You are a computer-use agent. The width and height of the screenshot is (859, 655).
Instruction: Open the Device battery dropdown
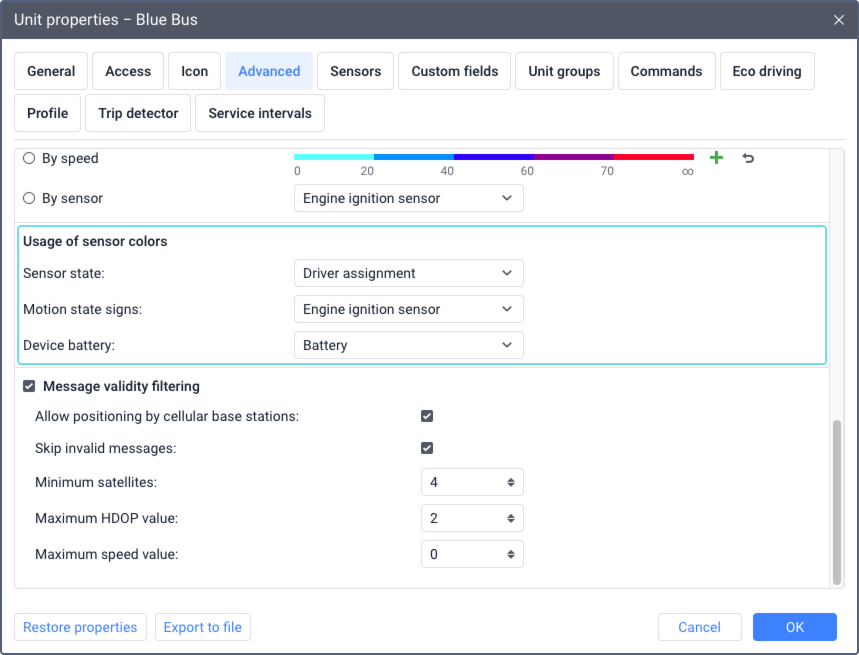pos(408,345)
